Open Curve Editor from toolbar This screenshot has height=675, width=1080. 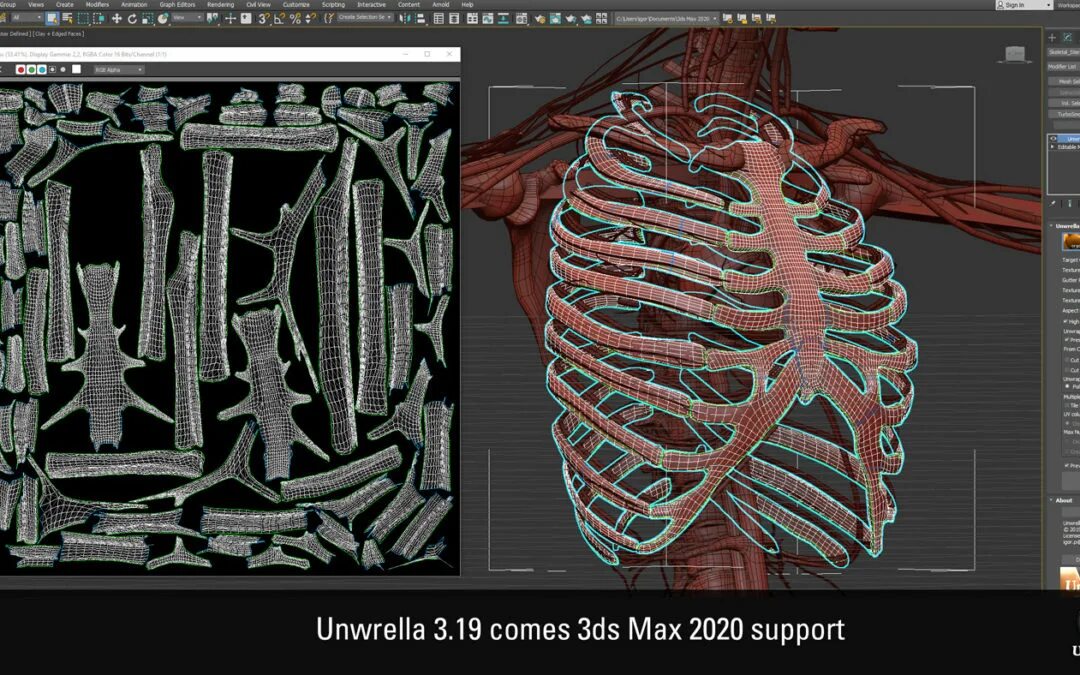click(x=488, y=19)
